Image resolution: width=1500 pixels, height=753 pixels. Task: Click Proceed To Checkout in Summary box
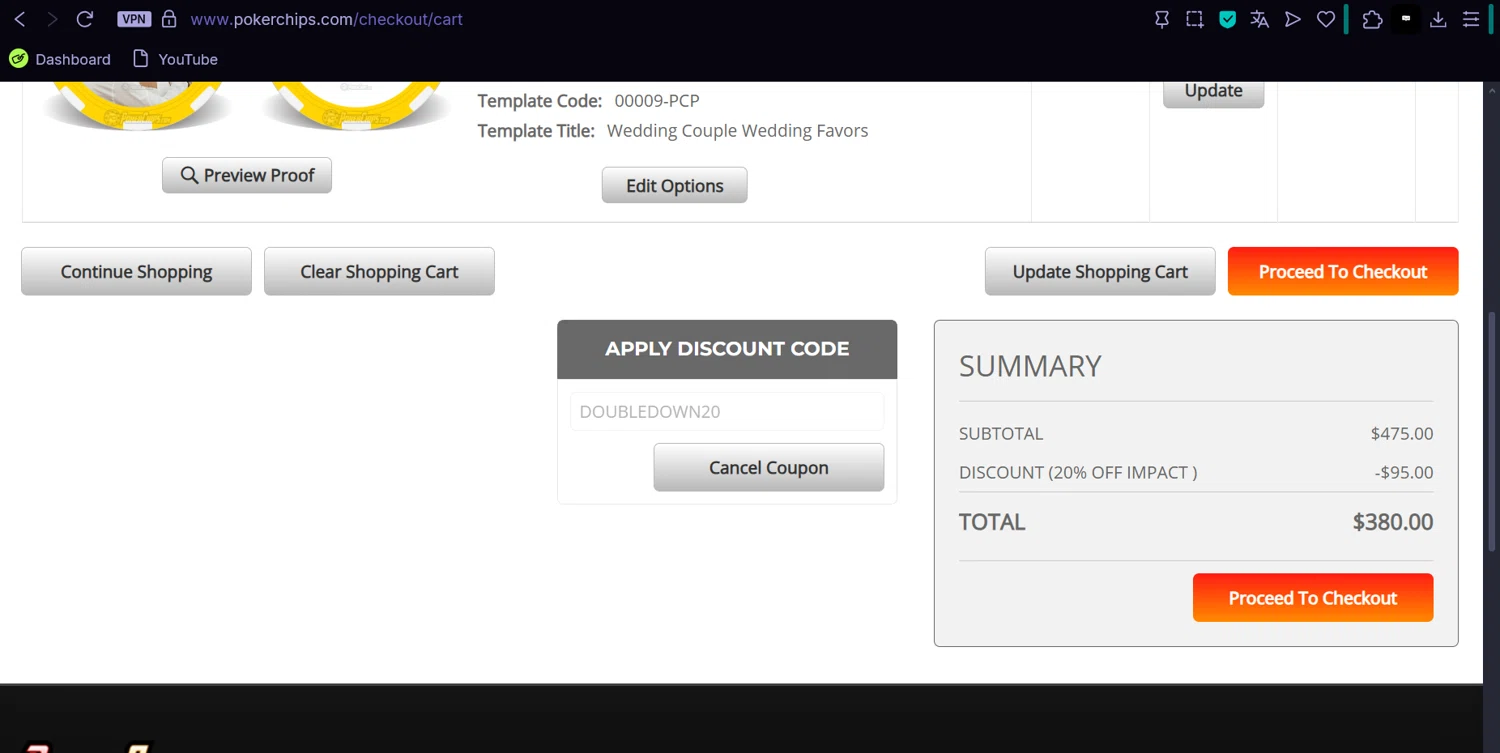coord(1313,597)
